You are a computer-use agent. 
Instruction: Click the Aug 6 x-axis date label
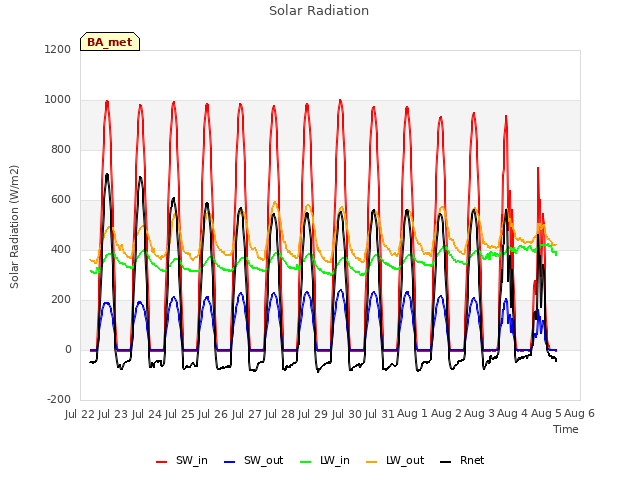(580, 414)
